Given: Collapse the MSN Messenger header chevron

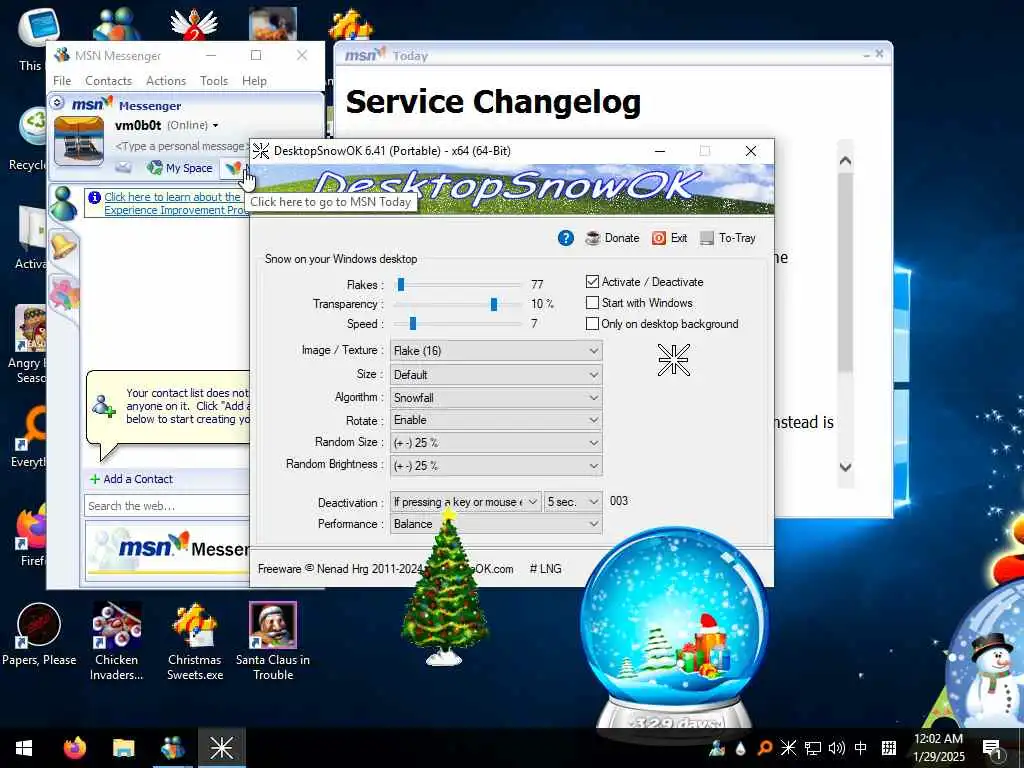Looking at the screenshot, I should [57, 103].
